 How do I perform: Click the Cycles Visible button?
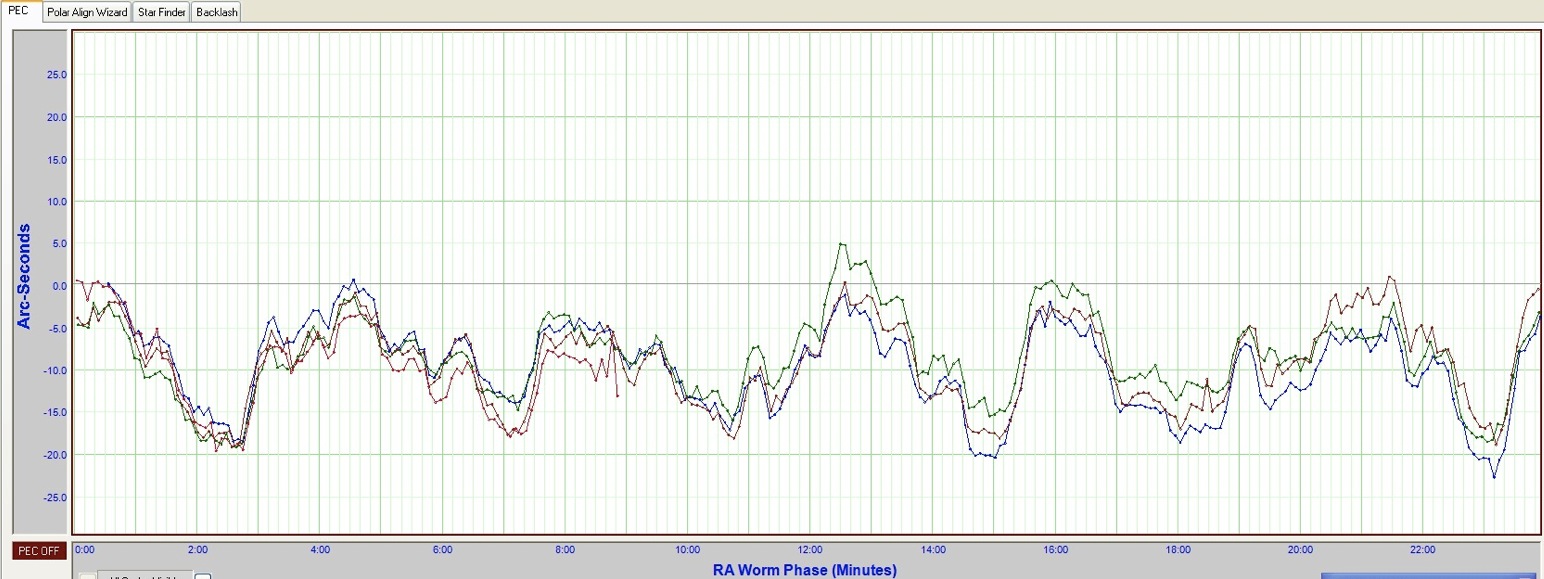(146, 576)
